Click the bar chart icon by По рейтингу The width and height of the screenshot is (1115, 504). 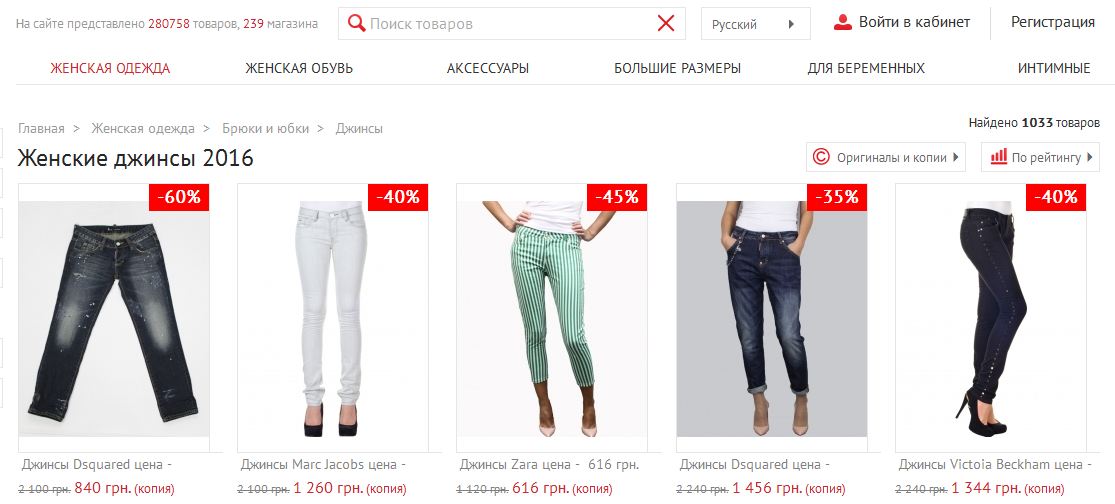(998, 156)
